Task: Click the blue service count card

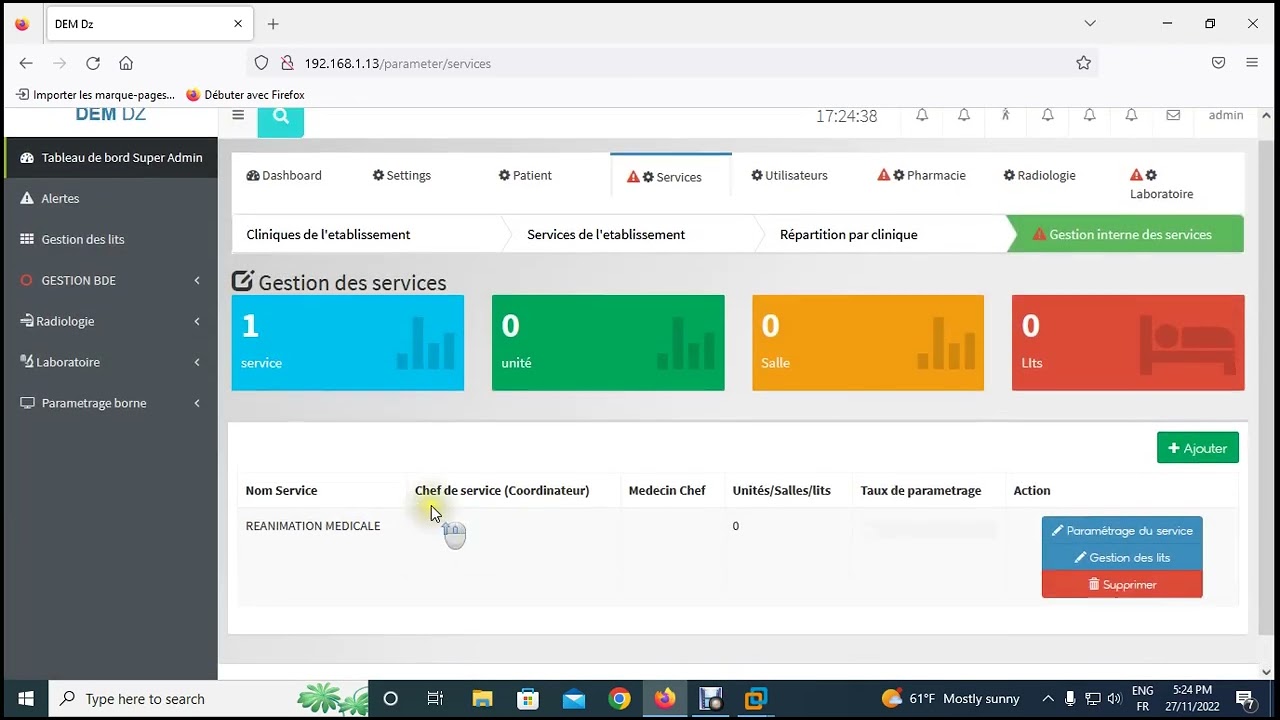Action: 348,343
